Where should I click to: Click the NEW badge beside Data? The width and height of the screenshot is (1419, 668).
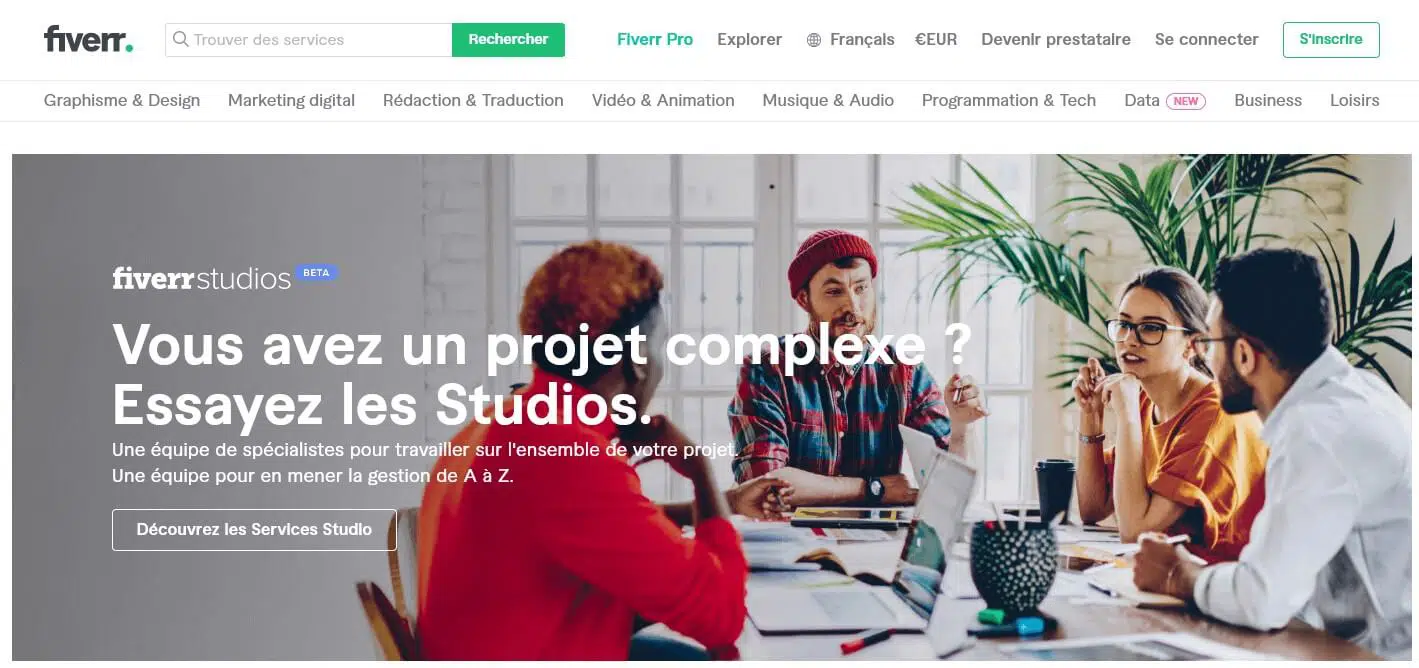pos(1186,101)
